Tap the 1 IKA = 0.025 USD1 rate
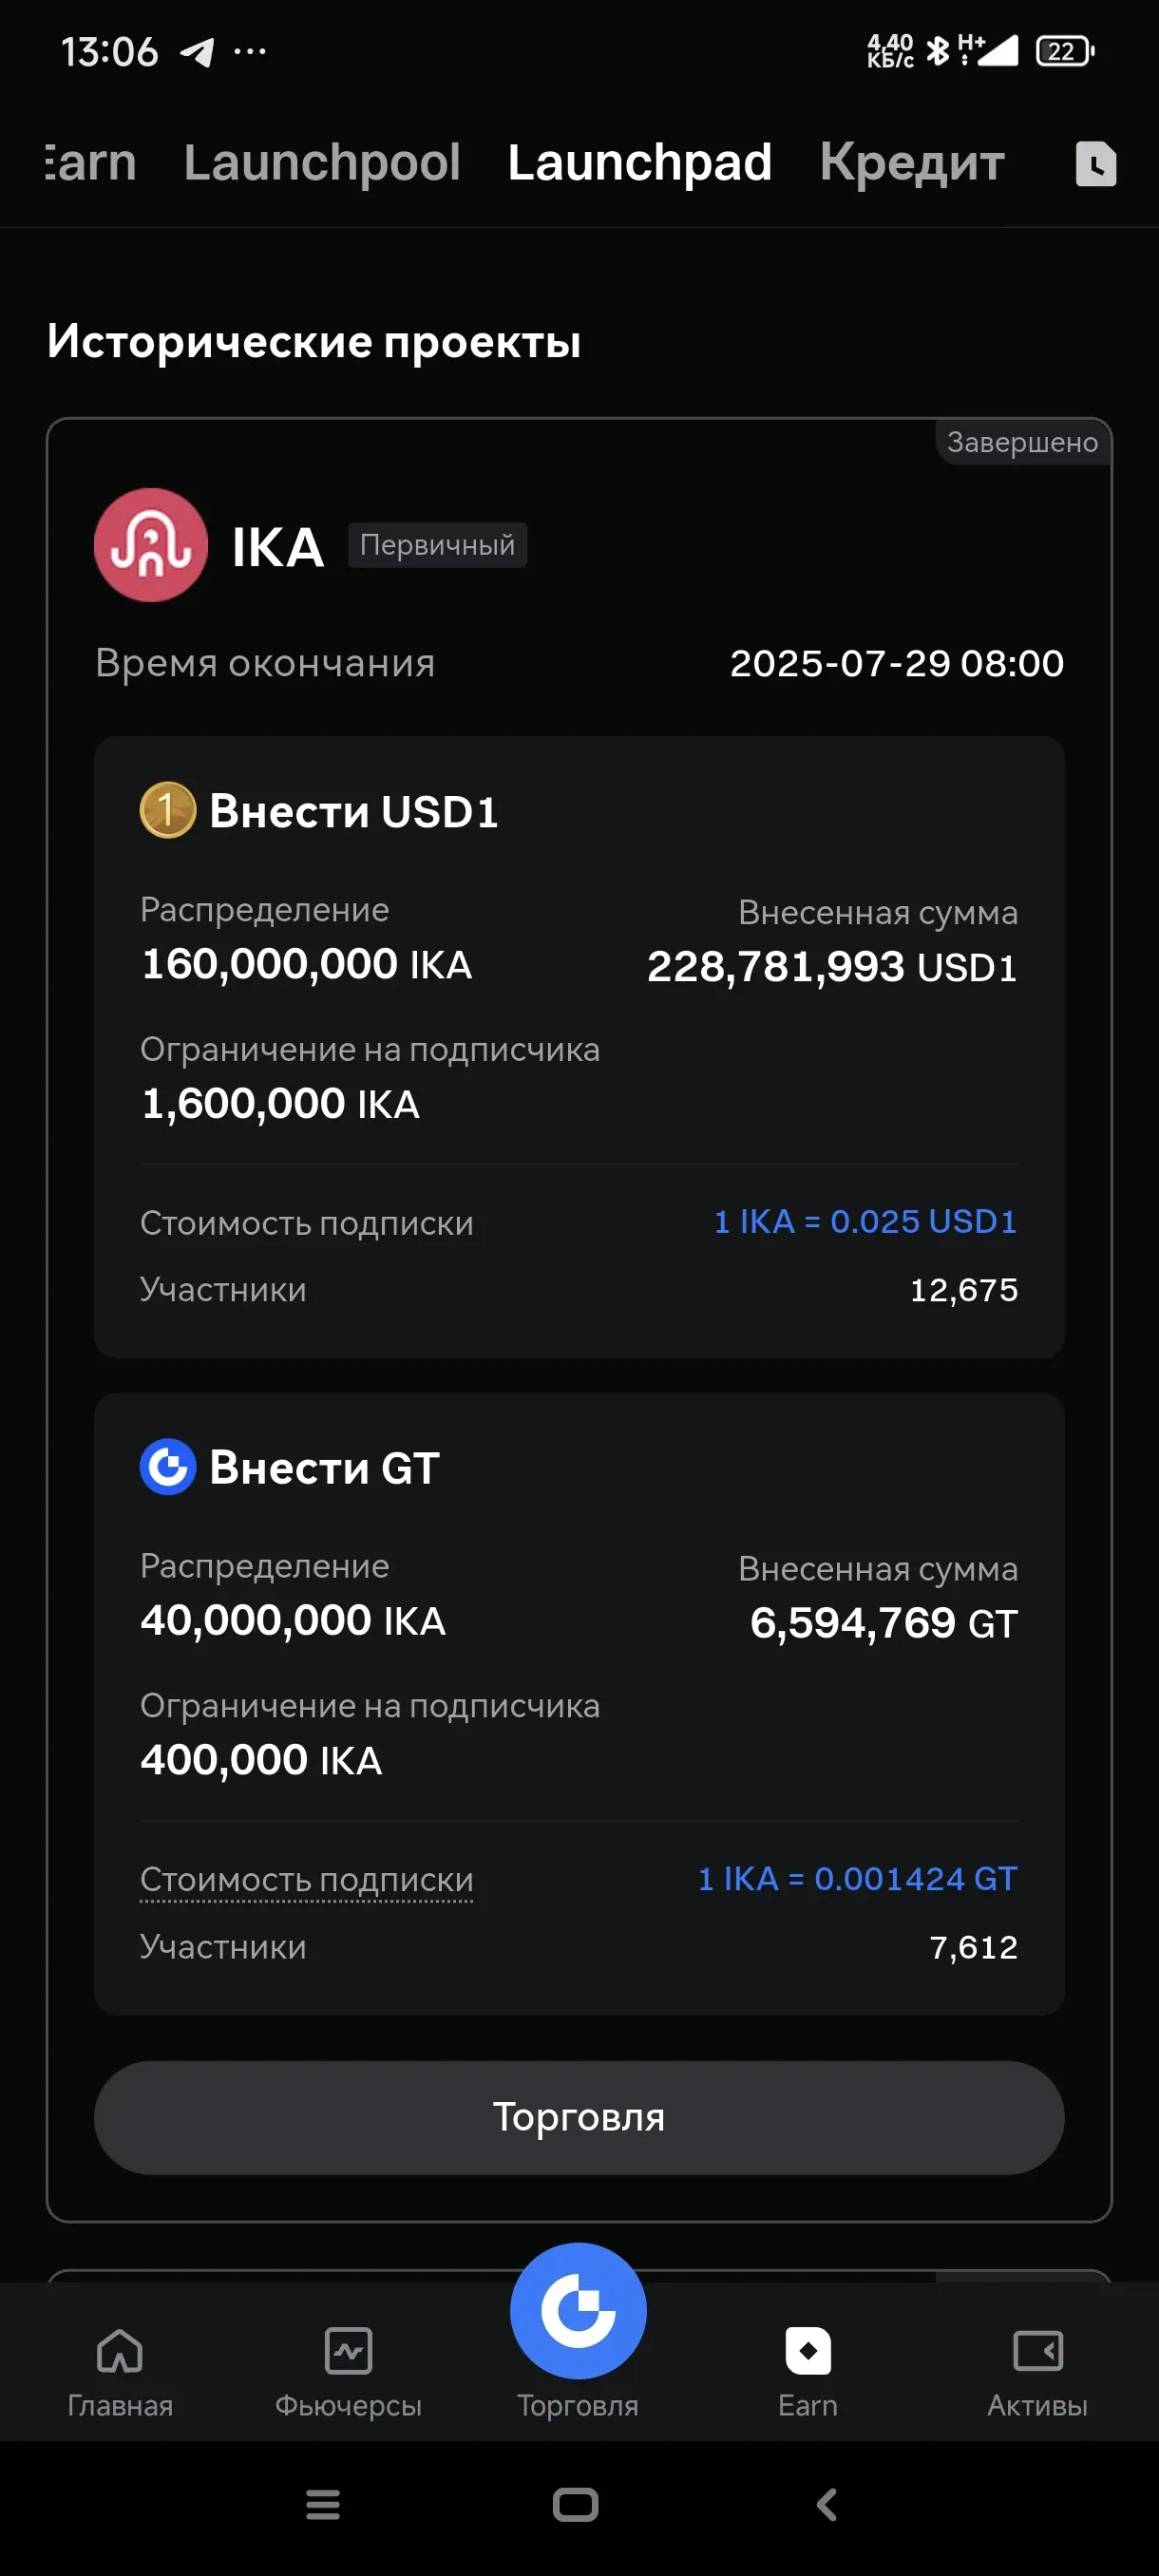This screenshot has width=1159, height=2576. [x=865, y=1221]
